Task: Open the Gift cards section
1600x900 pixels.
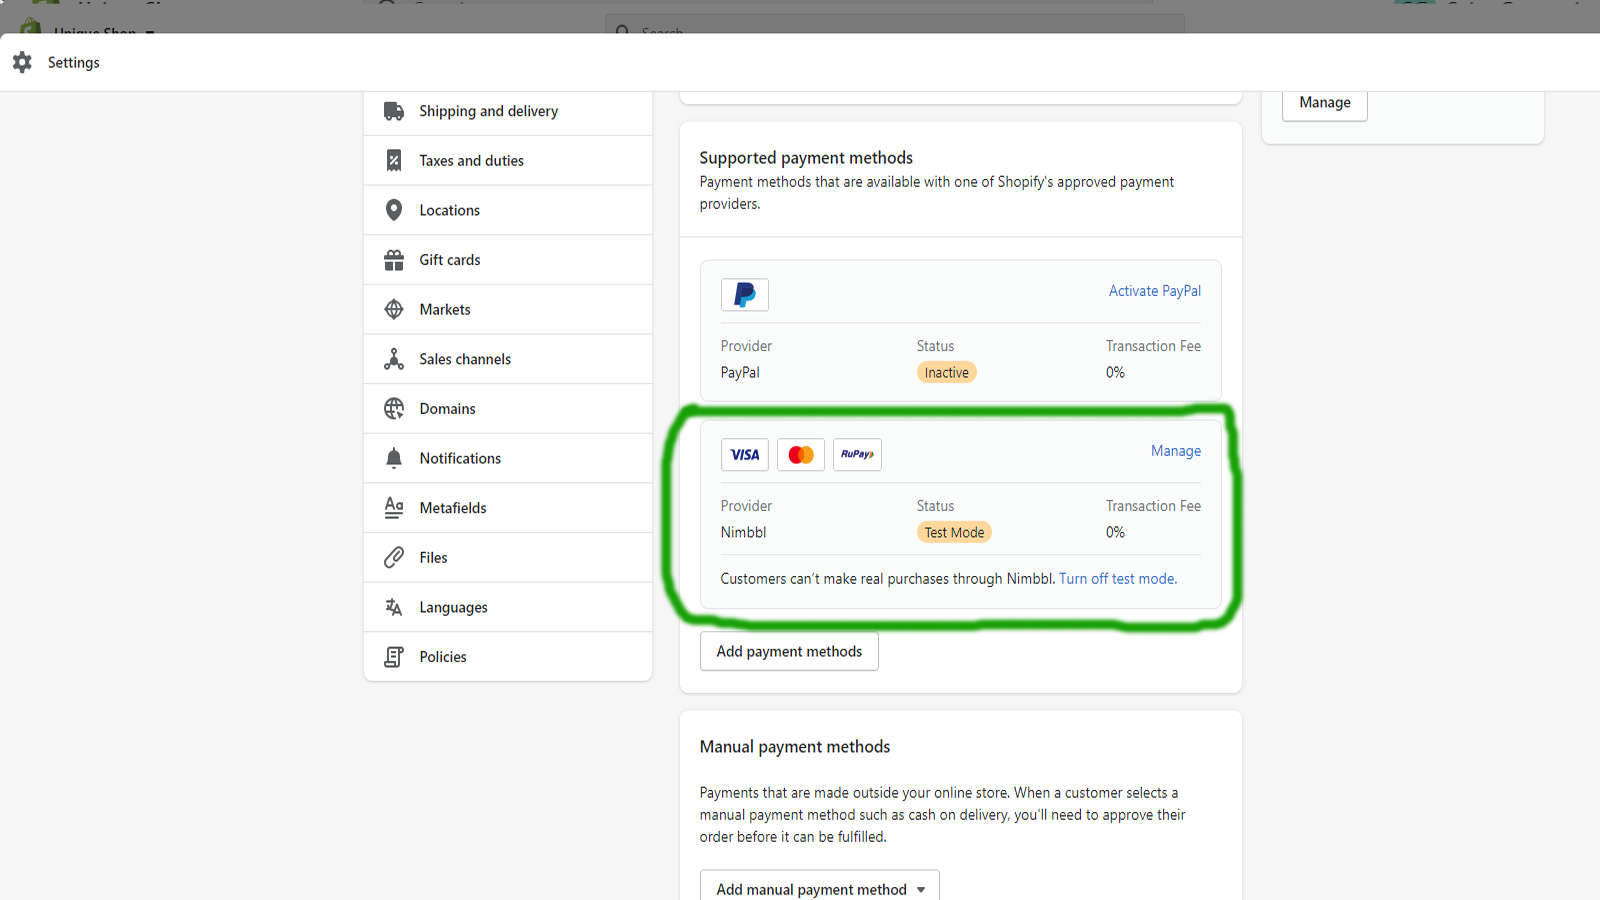Action: (508, 260)
